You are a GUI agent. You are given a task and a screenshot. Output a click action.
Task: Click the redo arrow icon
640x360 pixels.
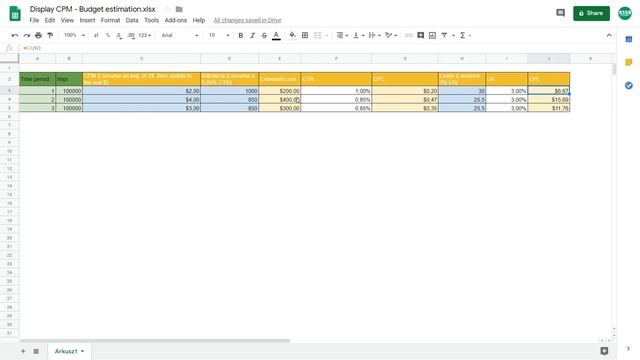point(27,36)
